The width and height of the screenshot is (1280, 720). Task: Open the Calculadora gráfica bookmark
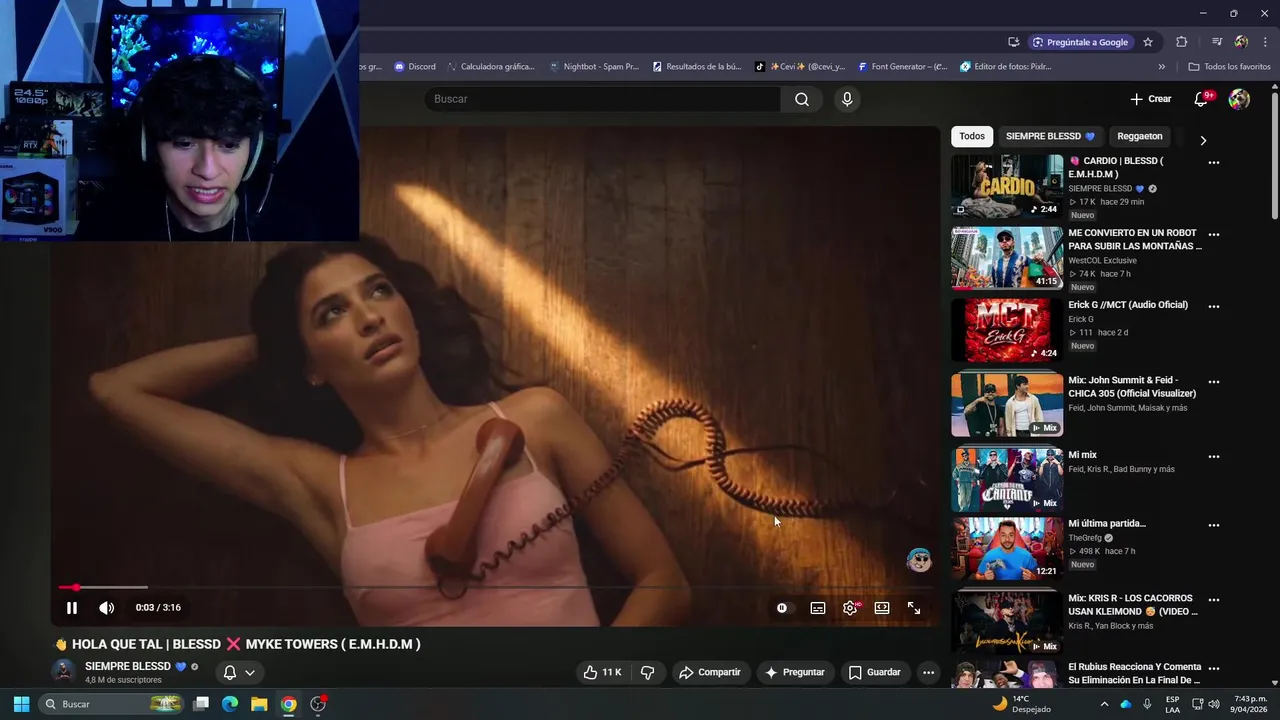tap(490, 67)
